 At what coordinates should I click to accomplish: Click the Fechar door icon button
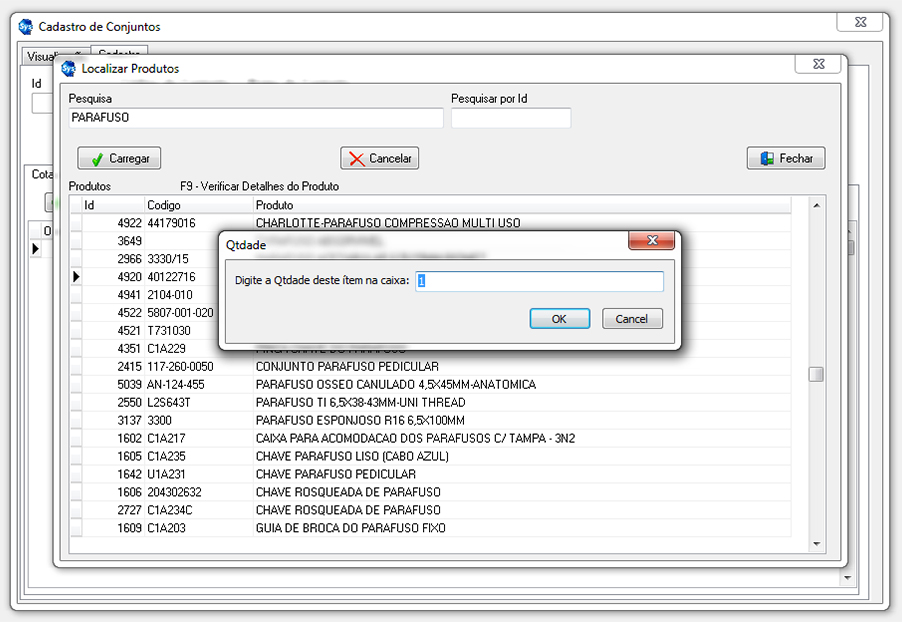(785, 158)
